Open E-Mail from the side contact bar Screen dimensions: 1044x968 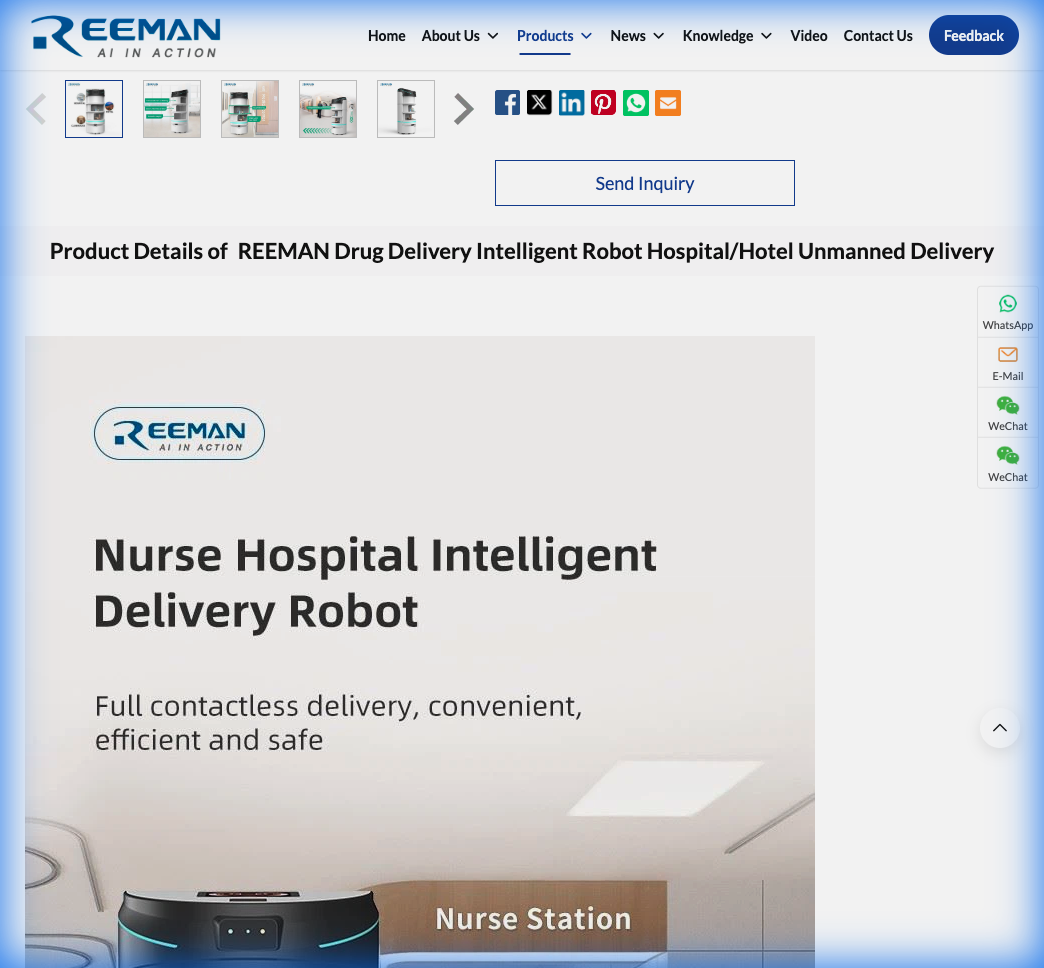[1007, 362]
